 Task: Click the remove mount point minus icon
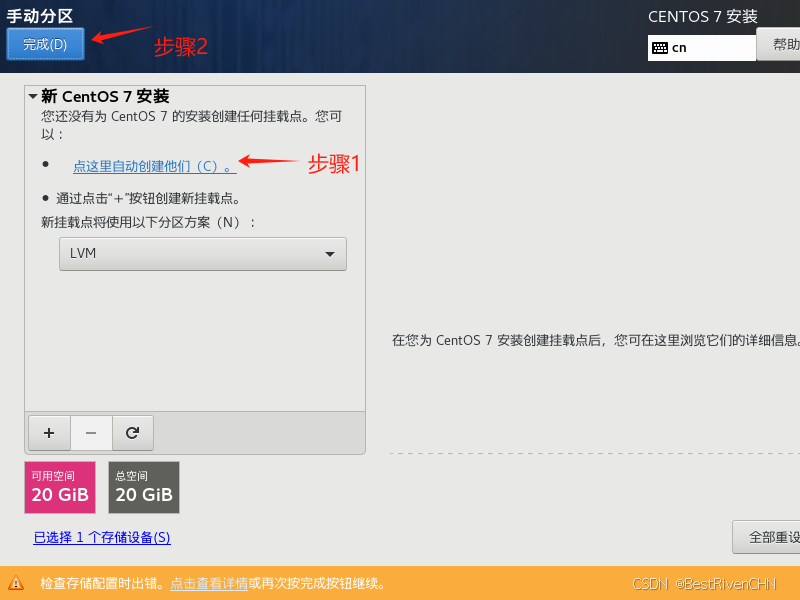point(90,433)
